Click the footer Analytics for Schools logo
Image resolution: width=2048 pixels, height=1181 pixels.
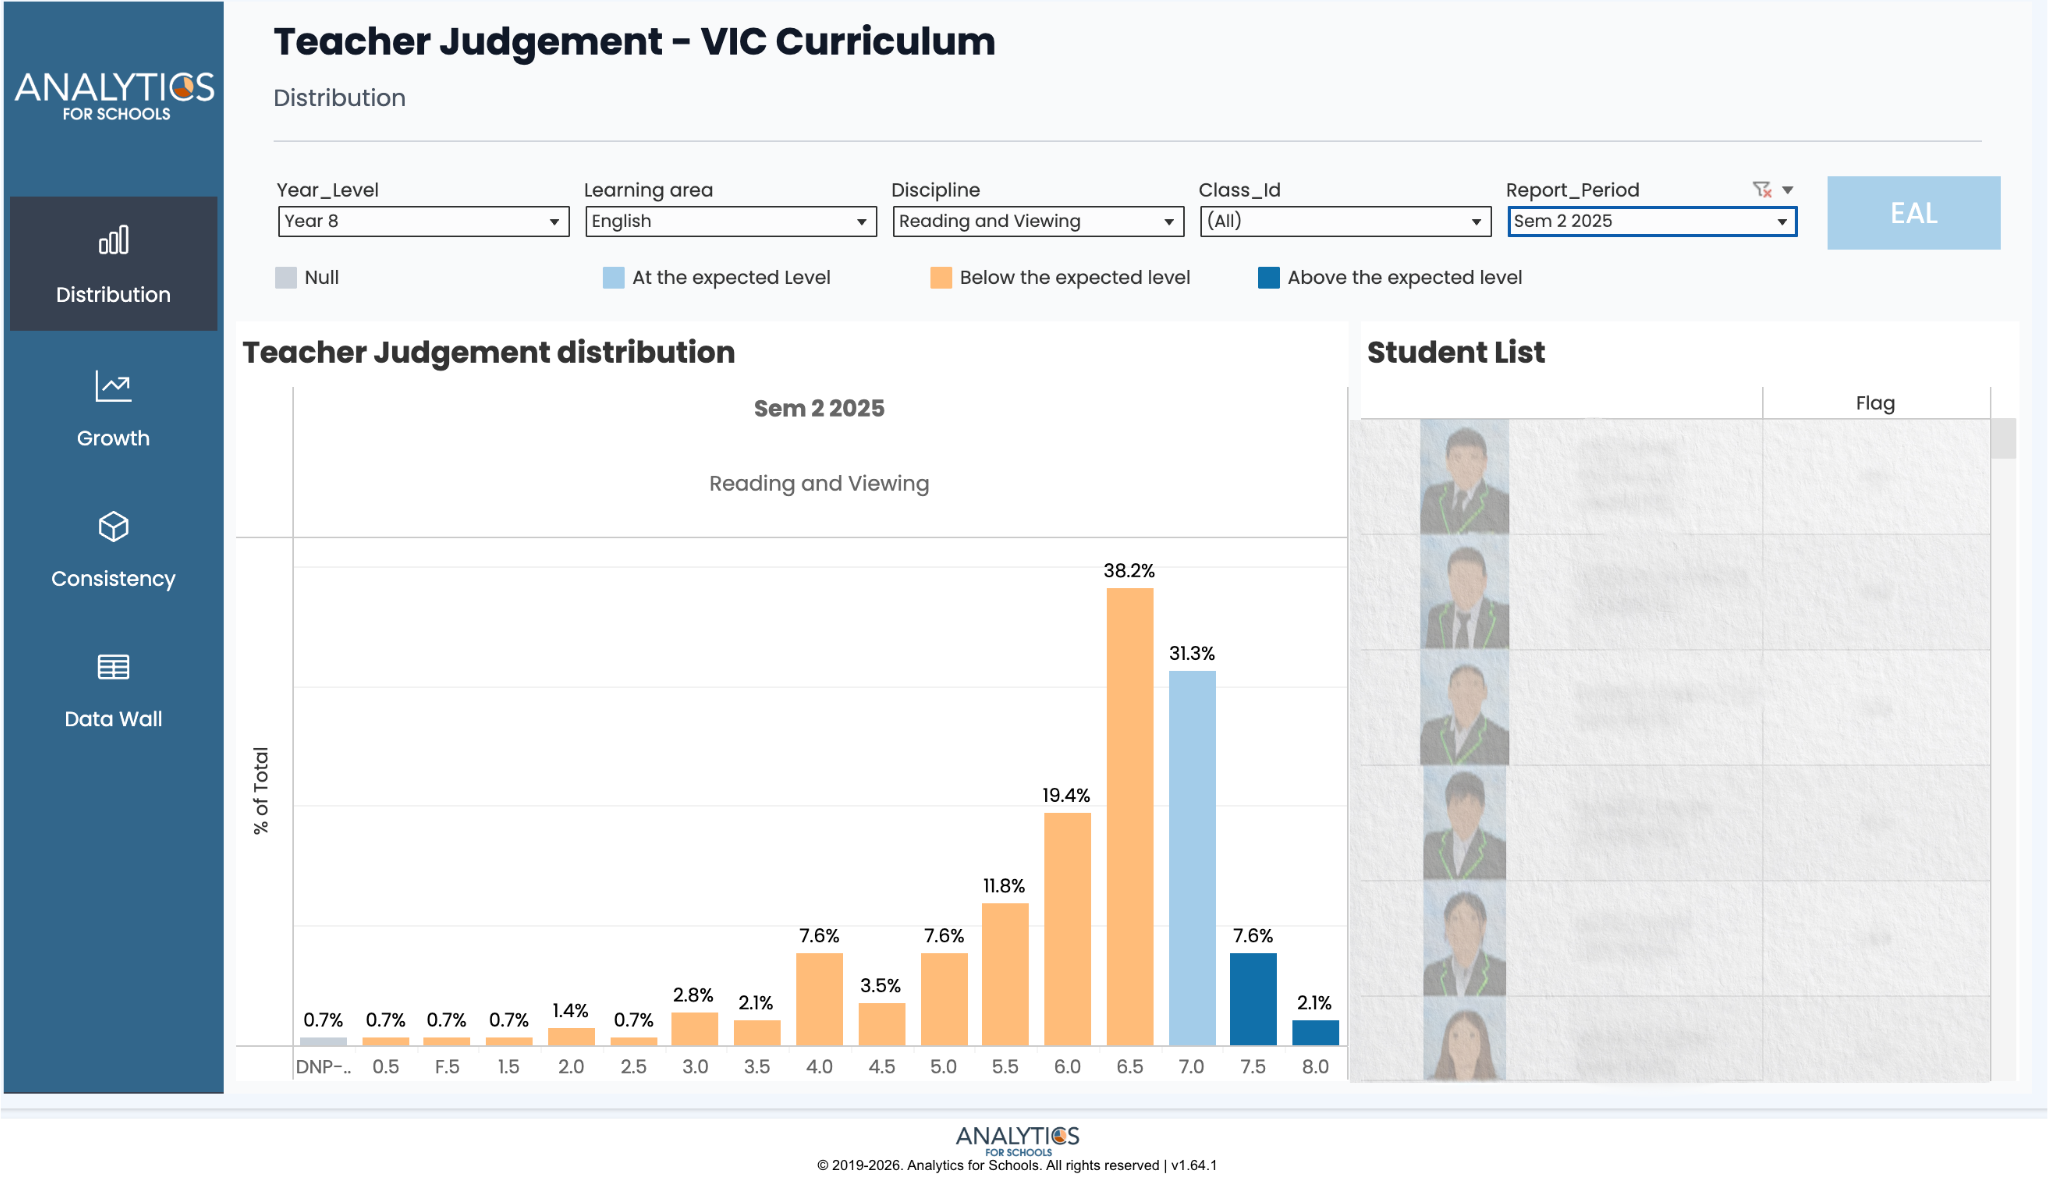point(1017,1139)
